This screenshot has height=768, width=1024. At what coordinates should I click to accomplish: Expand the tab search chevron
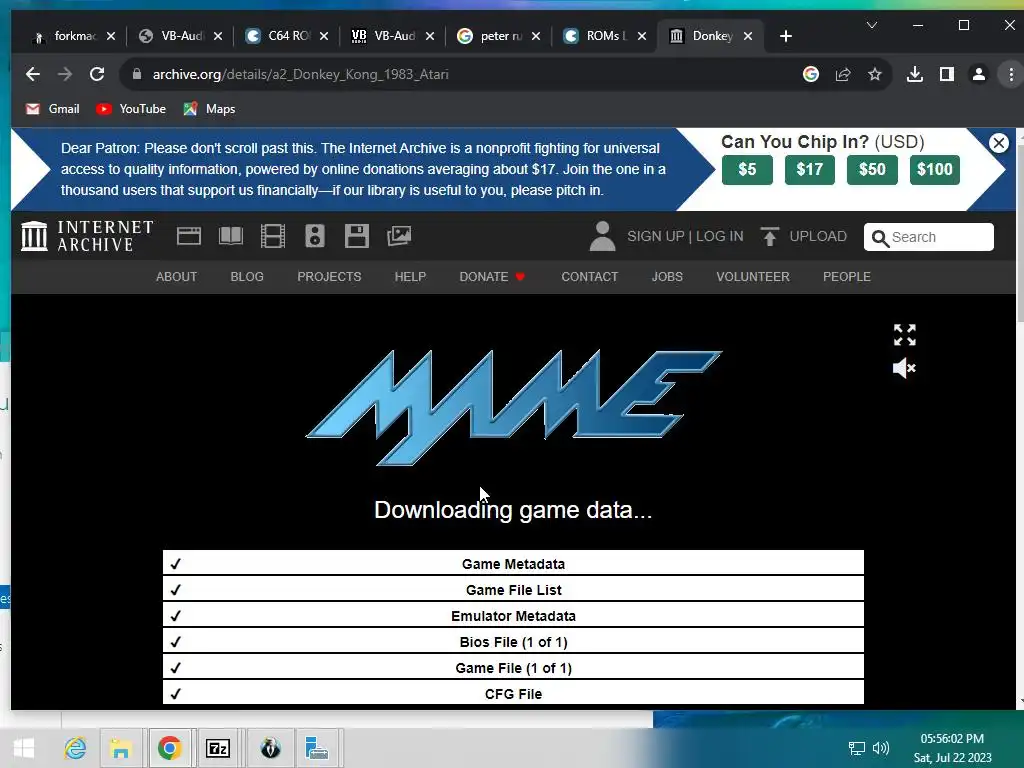tap(871, 25)
